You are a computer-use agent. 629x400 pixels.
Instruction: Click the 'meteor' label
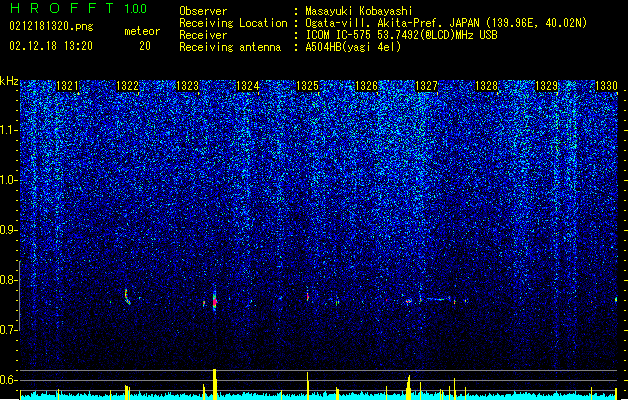tap(142, 31)
